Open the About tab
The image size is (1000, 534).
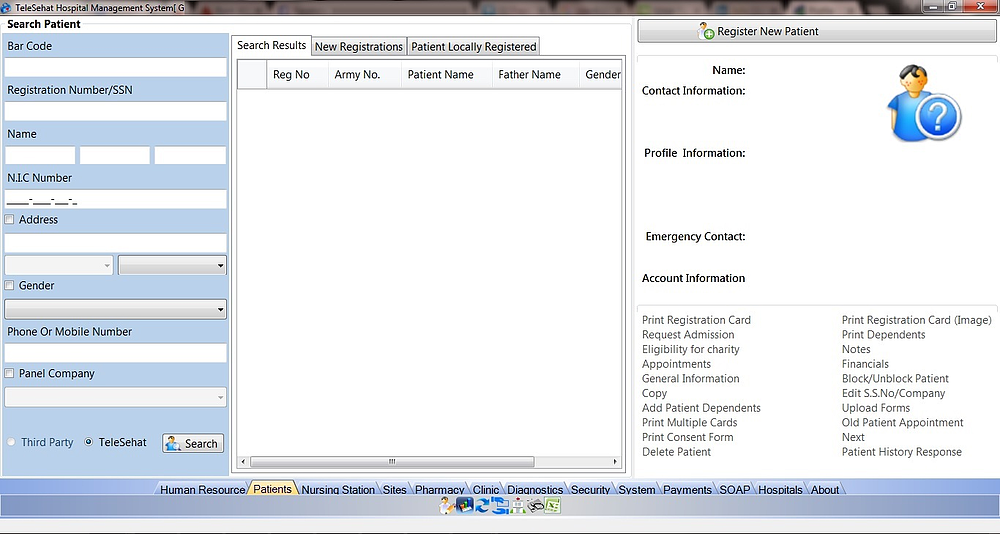point(825,489)
